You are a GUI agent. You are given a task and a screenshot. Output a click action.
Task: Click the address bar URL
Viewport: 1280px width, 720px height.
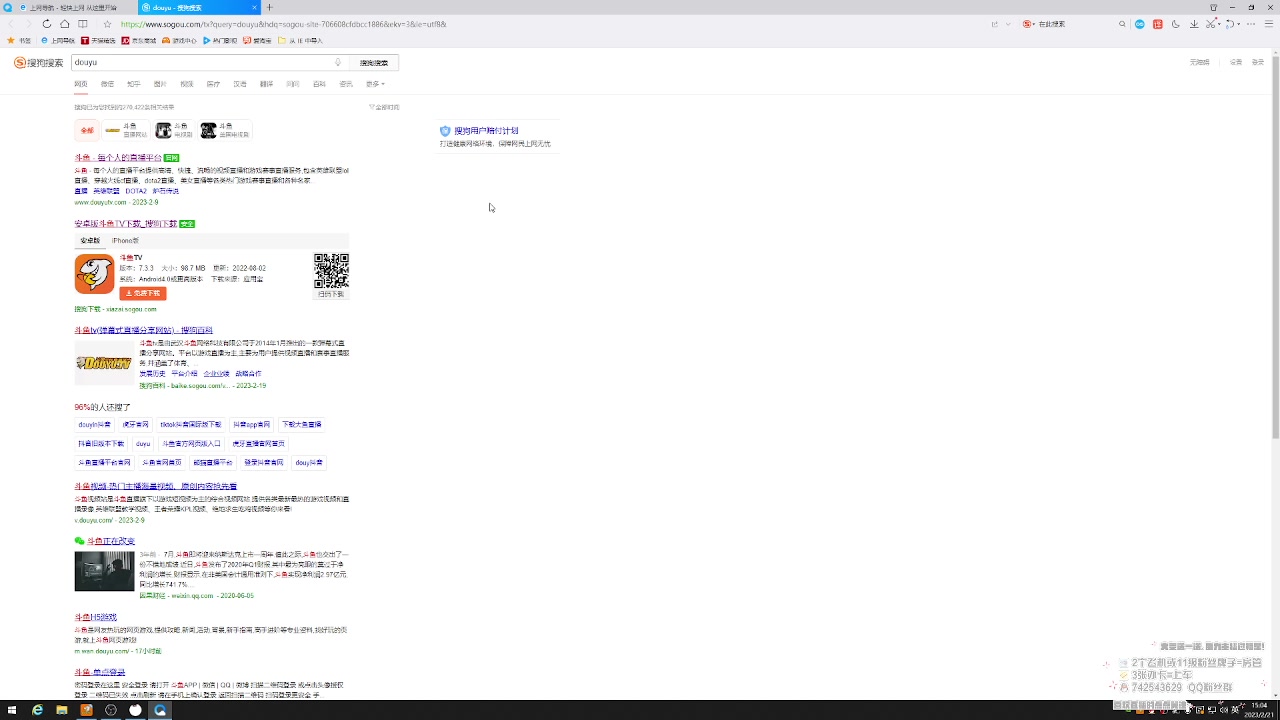(x=283, y=24)
